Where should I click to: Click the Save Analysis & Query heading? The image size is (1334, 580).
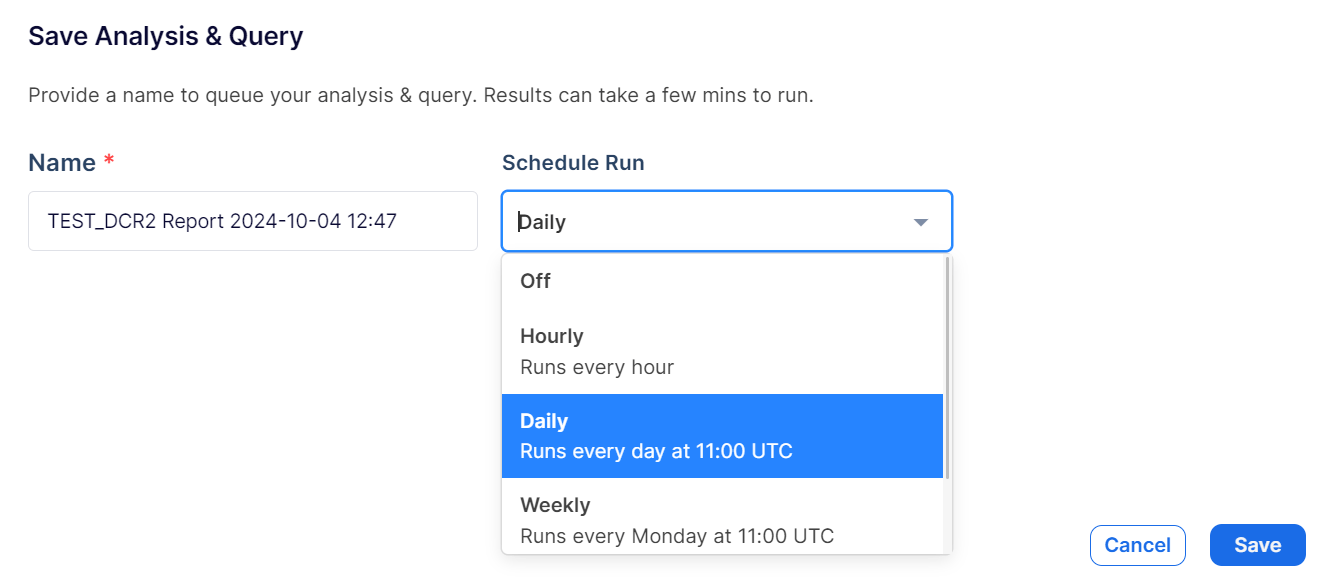pyautogui.click(x=166, y=37)
